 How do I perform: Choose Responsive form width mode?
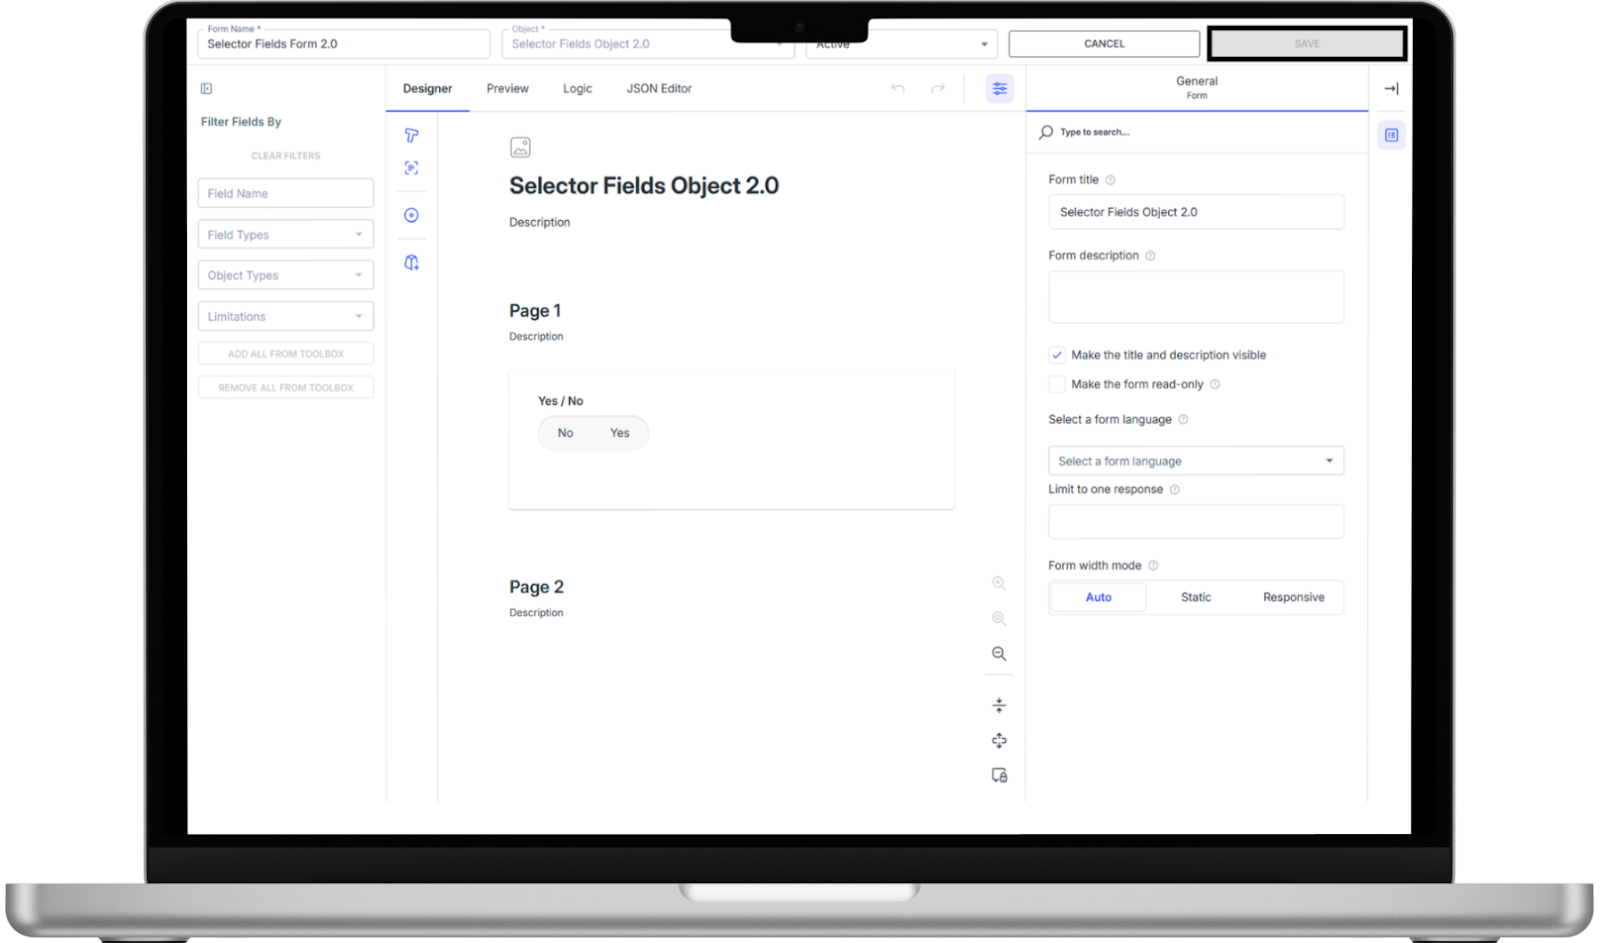1292,598
